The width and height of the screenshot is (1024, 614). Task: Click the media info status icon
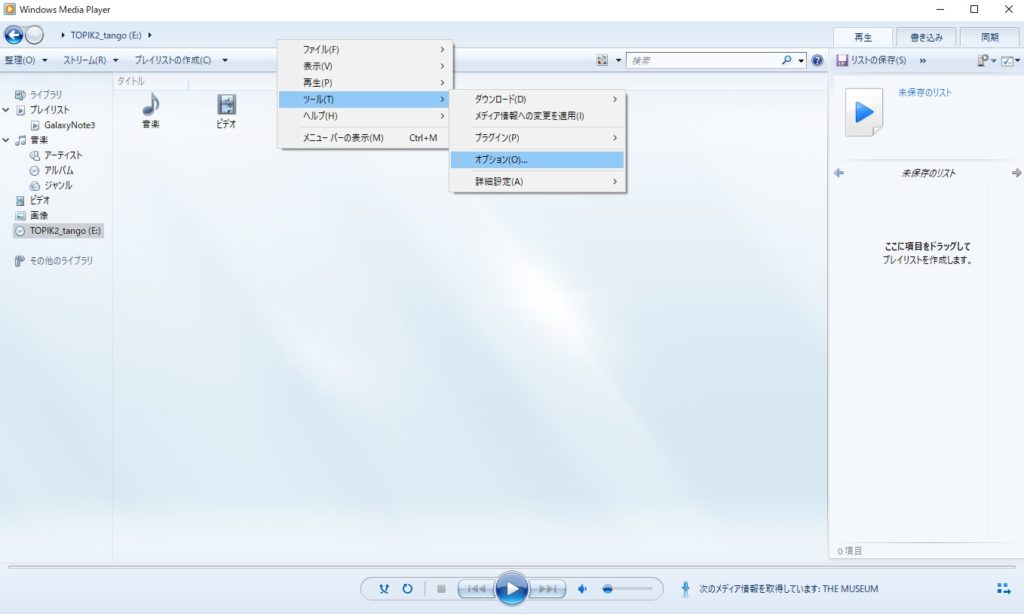(x=685, y=589)
